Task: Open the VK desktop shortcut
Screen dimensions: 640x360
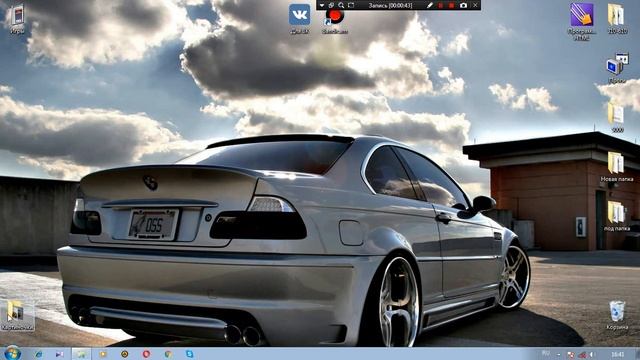Action: coord(299,18)
